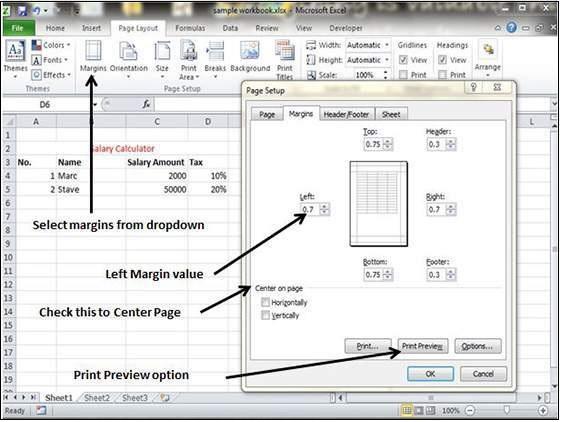Viewport: 561px width, 422px height.
Task: Cancel the Page Setup dialog
Action: pyautogui.click(x=483, y=374)
